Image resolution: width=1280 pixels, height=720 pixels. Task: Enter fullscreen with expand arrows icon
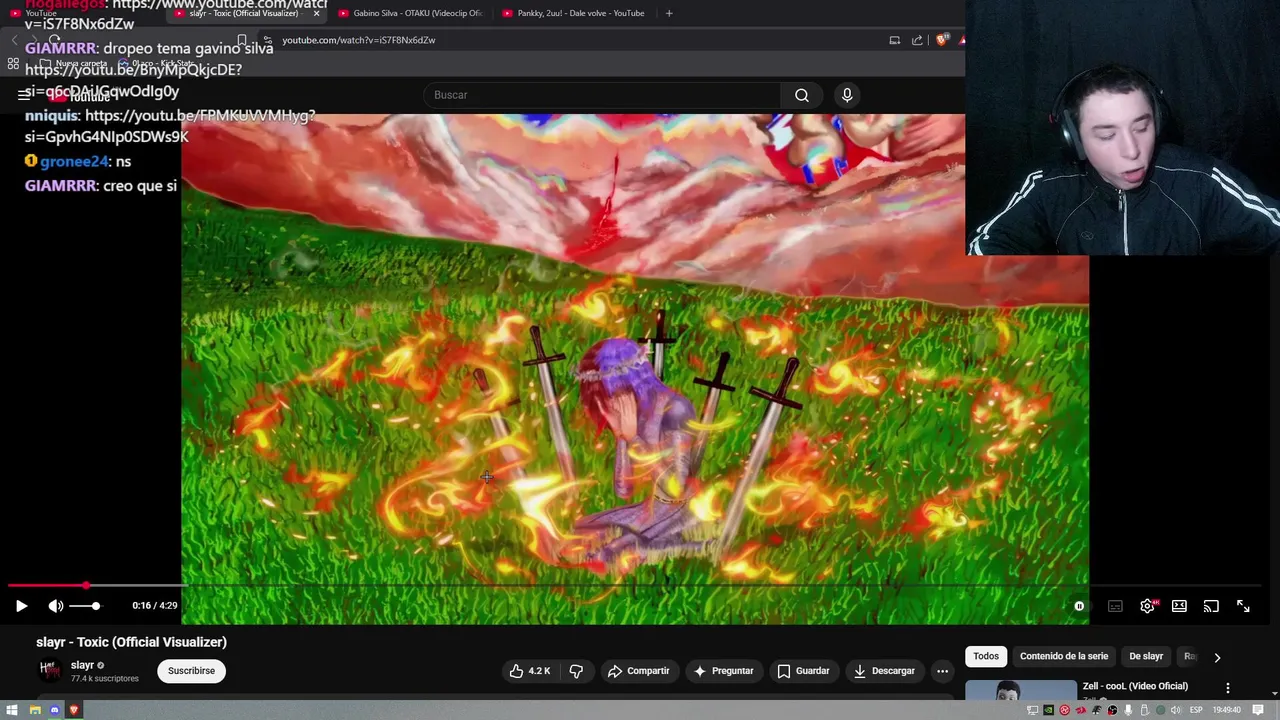click(1243, 606)
